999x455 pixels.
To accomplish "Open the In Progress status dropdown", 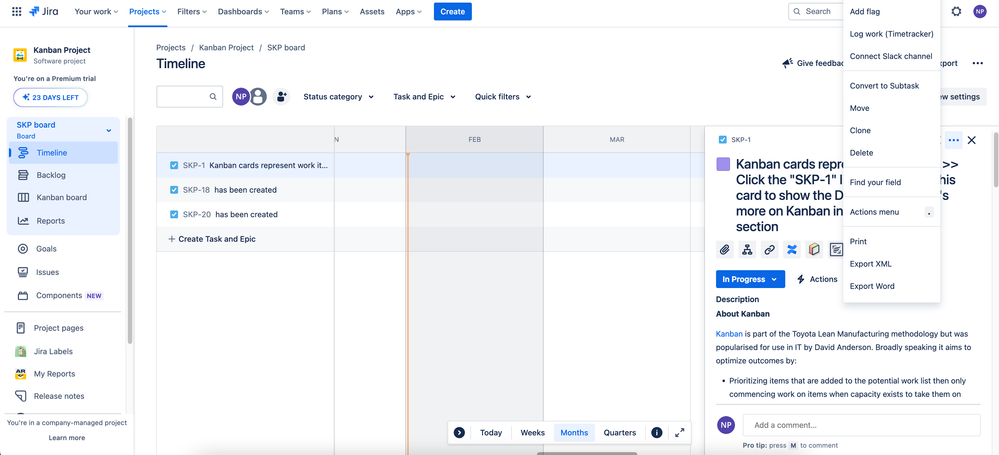I will (751, 279).
